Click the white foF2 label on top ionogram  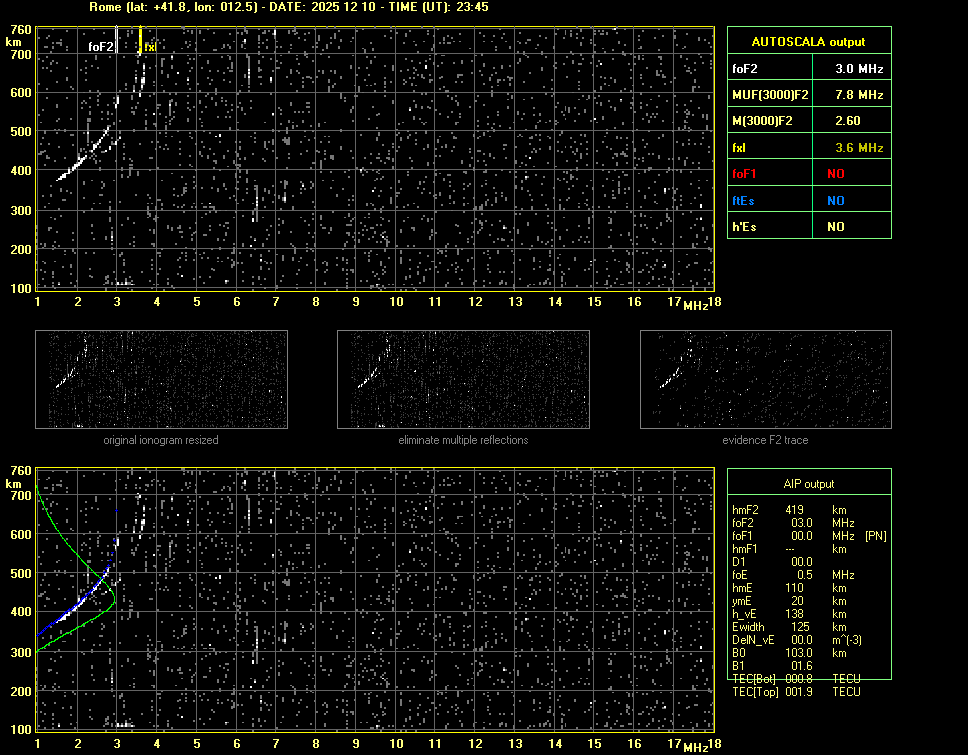click(101, 47)
